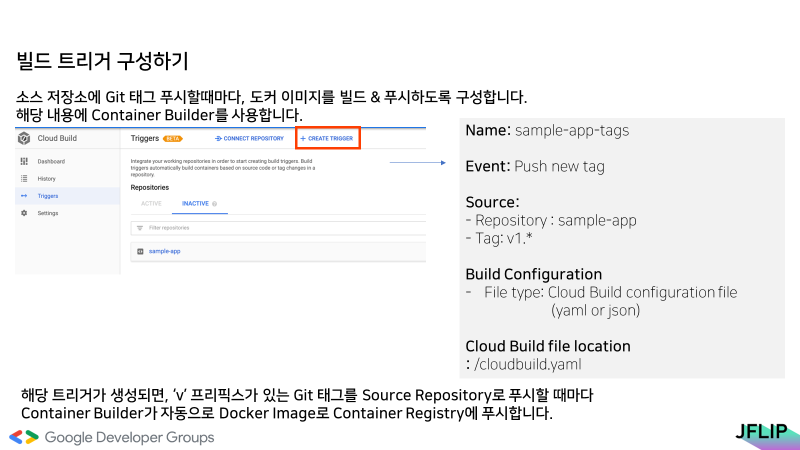Click the Cloud Build title text

click(x=57, y=138)
